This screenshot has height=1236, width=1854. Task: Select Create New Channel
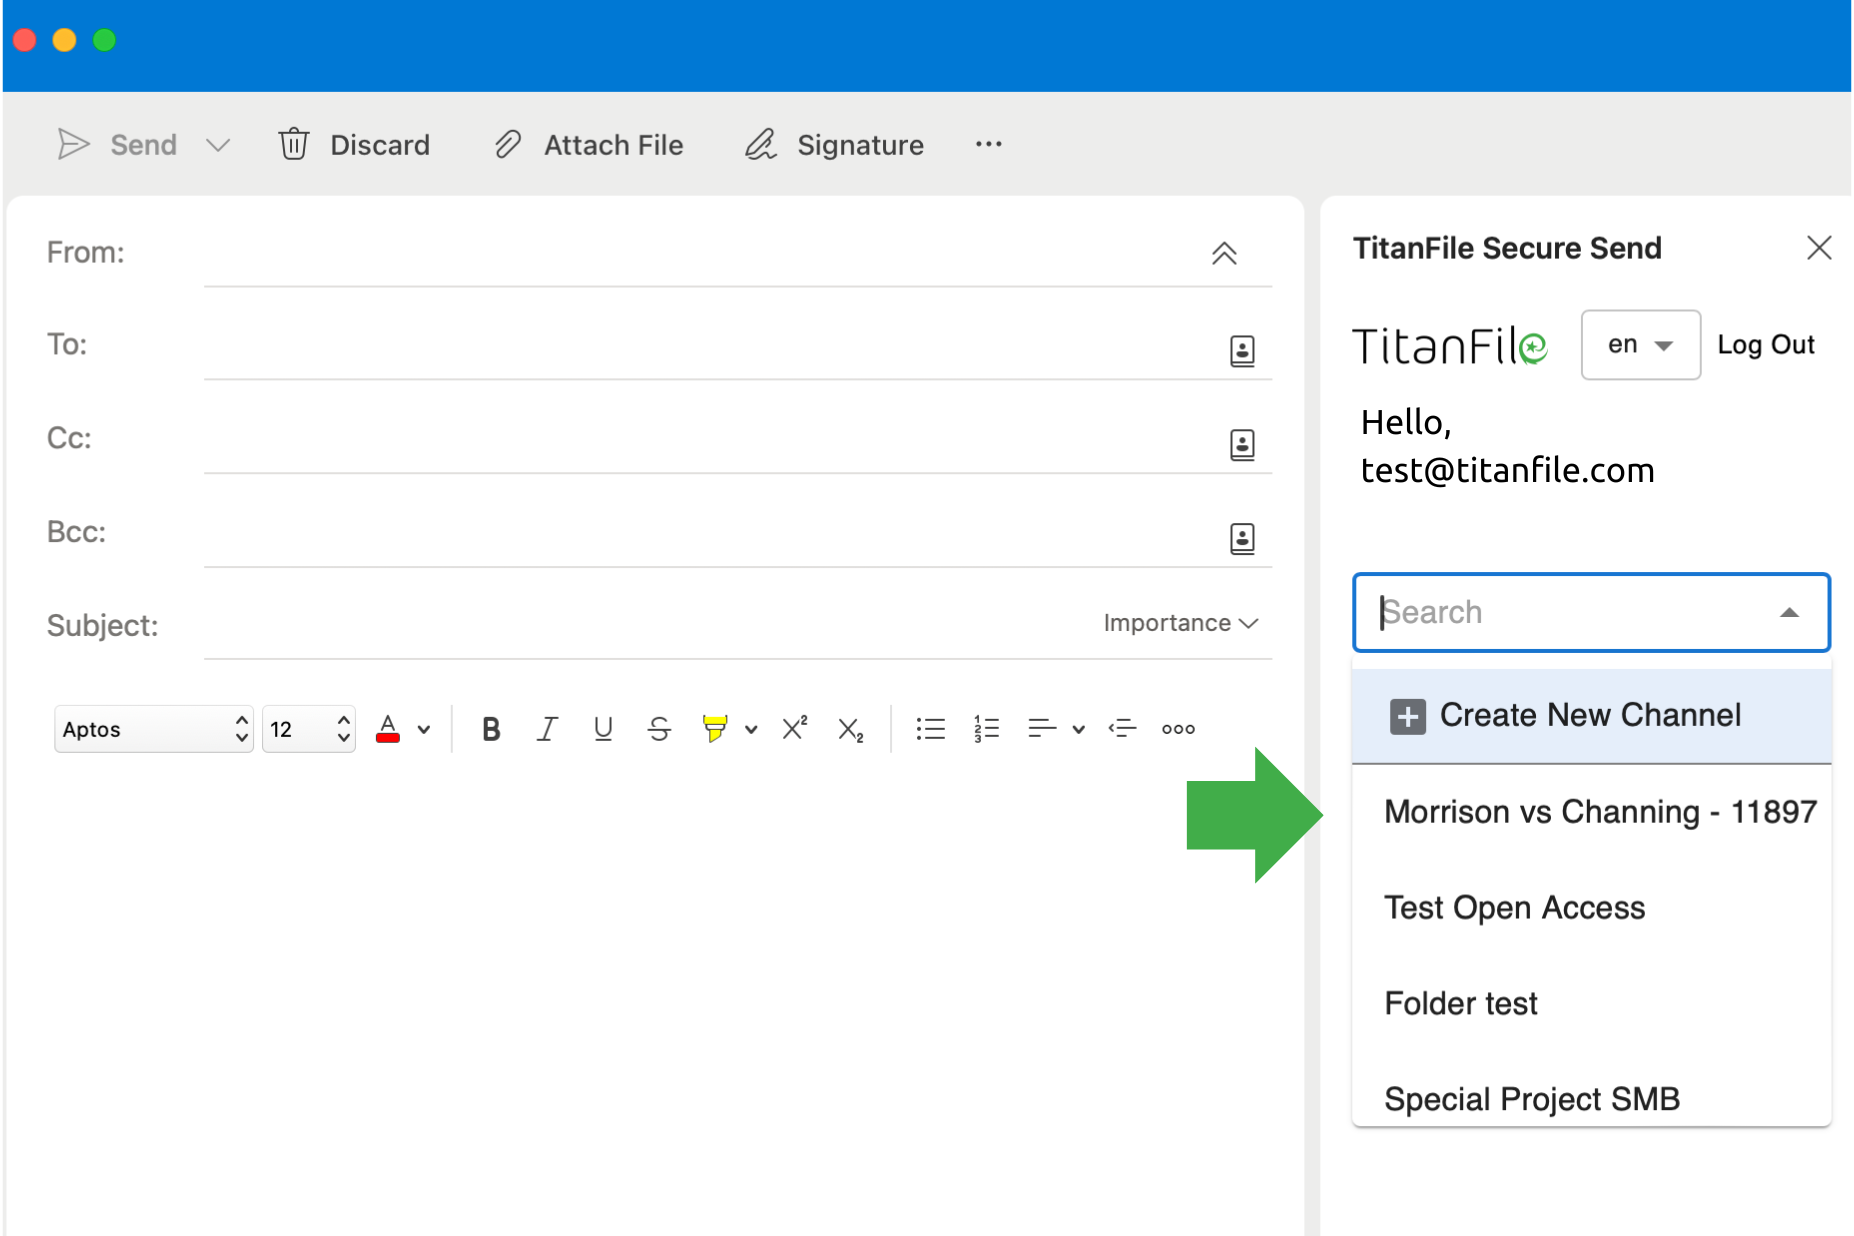pos(1591,716)
